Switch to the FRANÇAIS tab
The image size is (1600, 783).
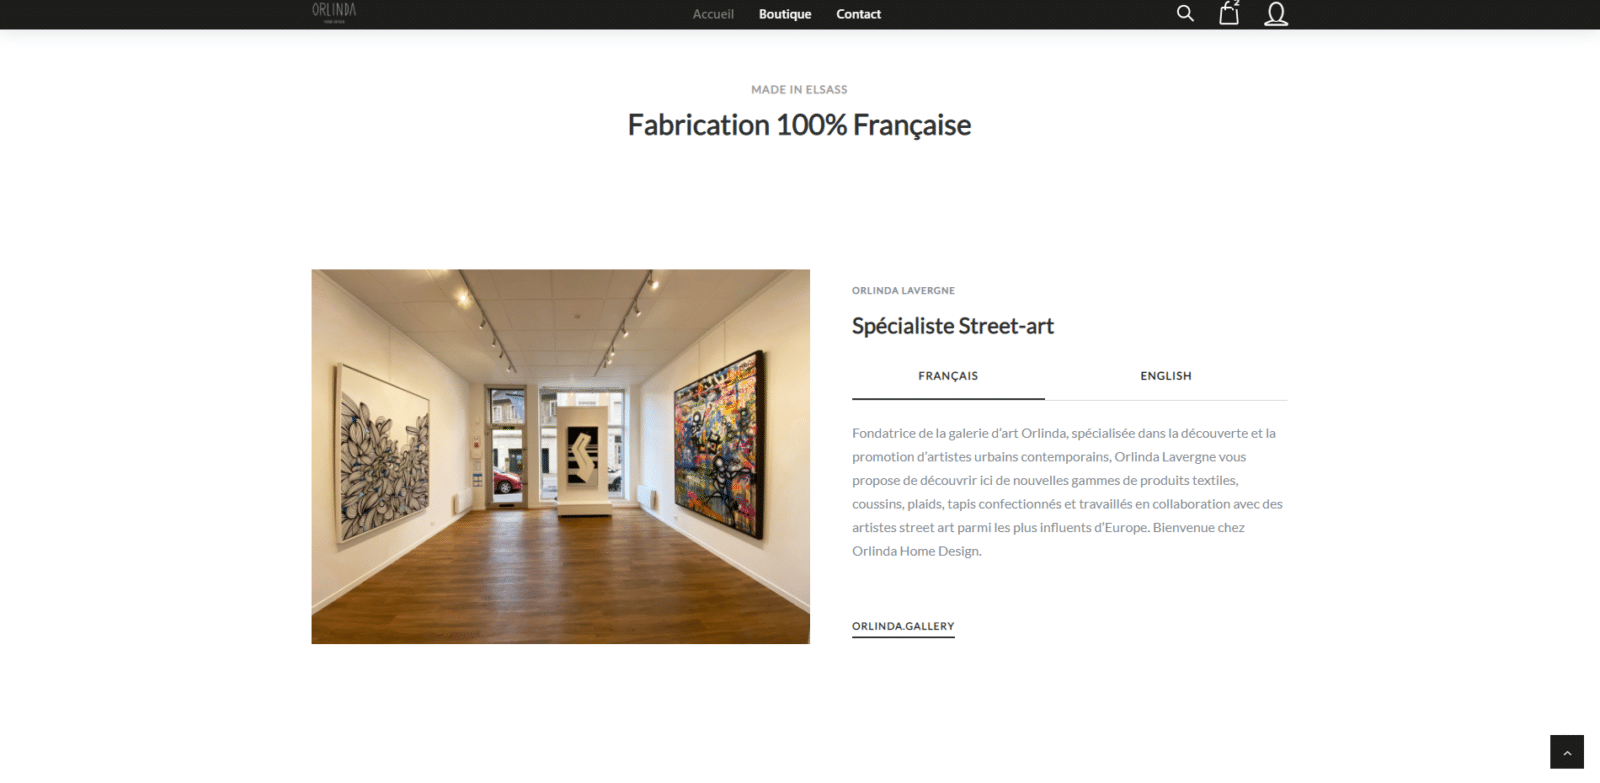(948, 377)
